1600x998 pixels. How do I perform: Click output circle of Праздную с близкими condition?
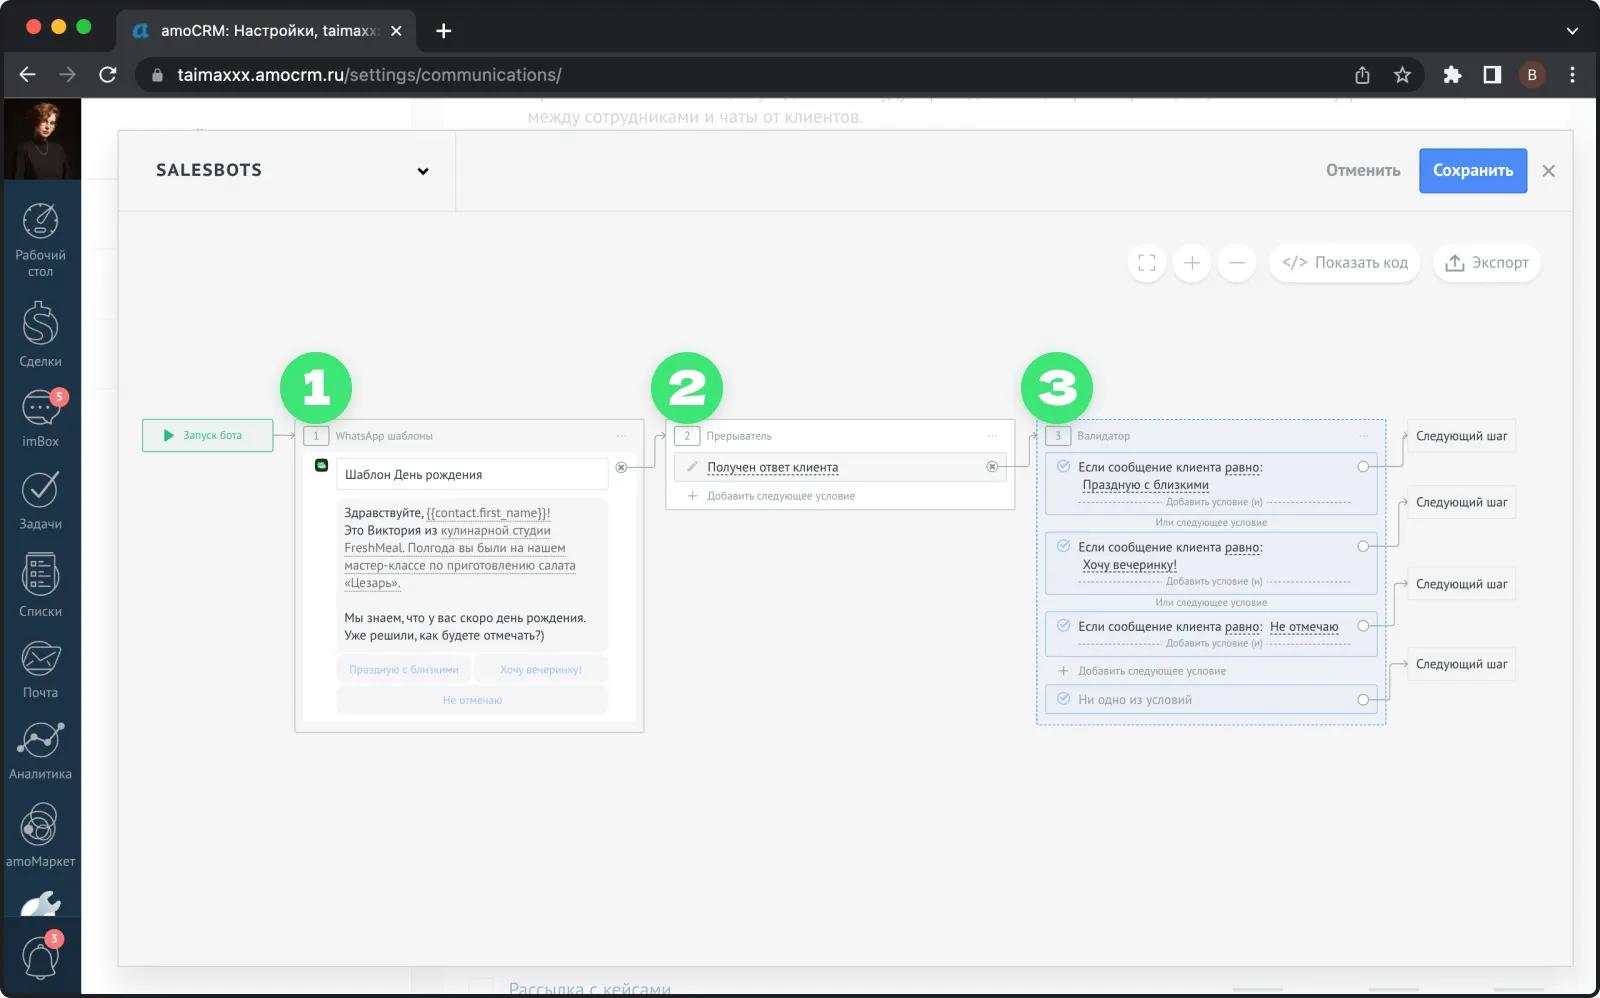[1363, 467]
